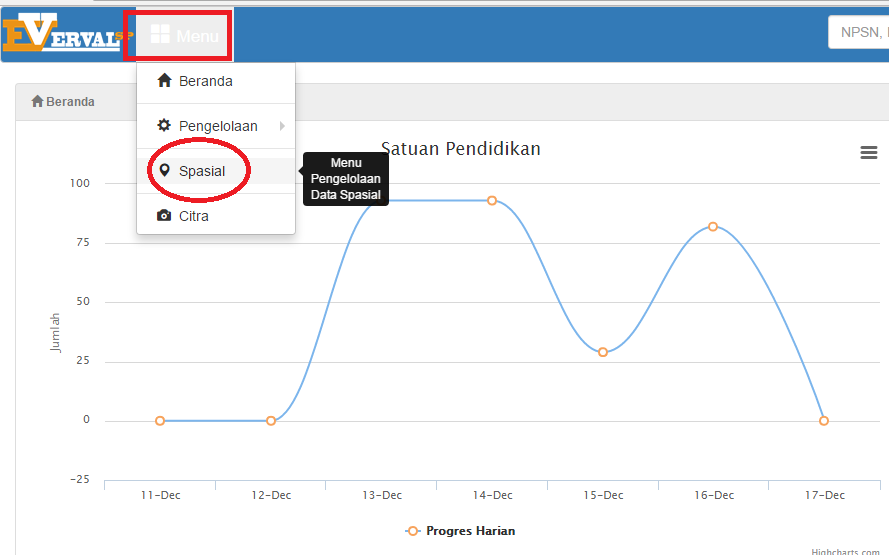Toggle the Progres Harian legend series
Image resolution: width=889 pixels, height=555 pixels.
coord(460,531)
